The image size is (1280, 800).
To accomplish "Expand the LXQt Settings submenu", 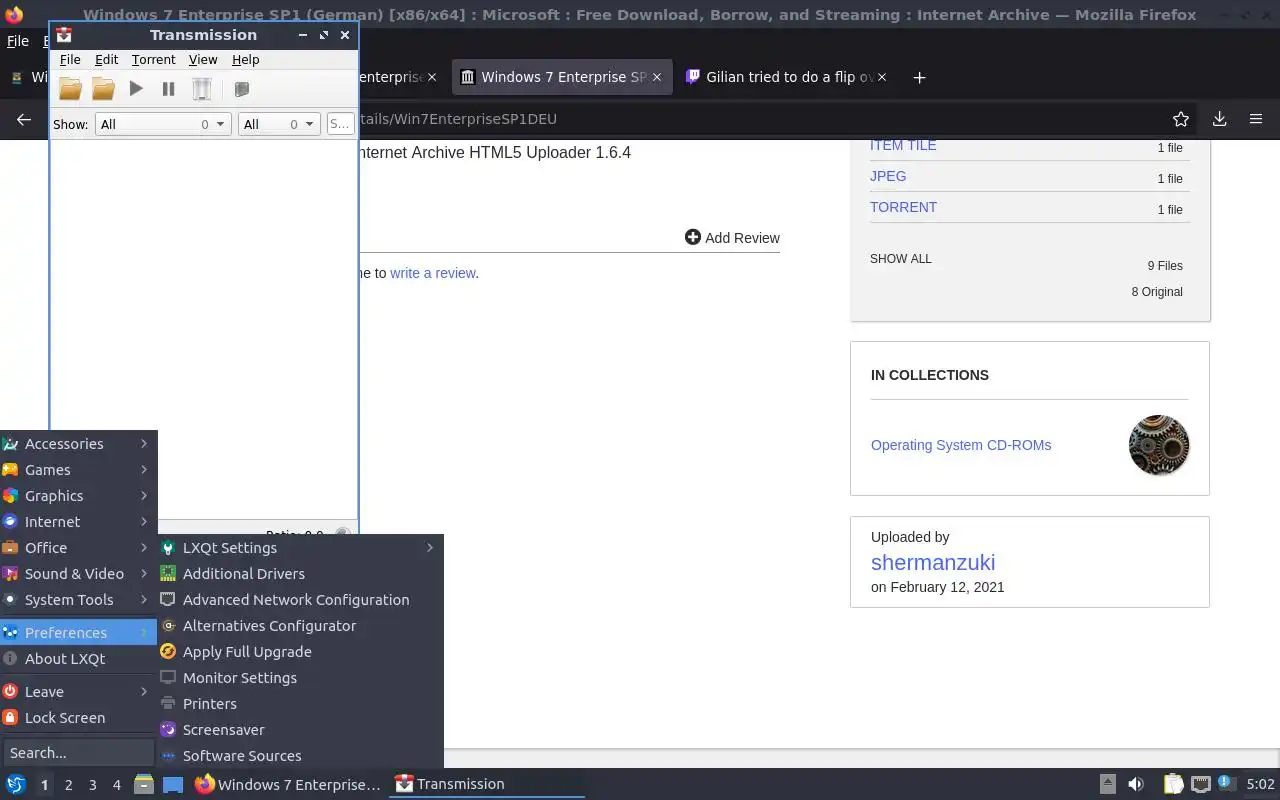I will 300,548.
